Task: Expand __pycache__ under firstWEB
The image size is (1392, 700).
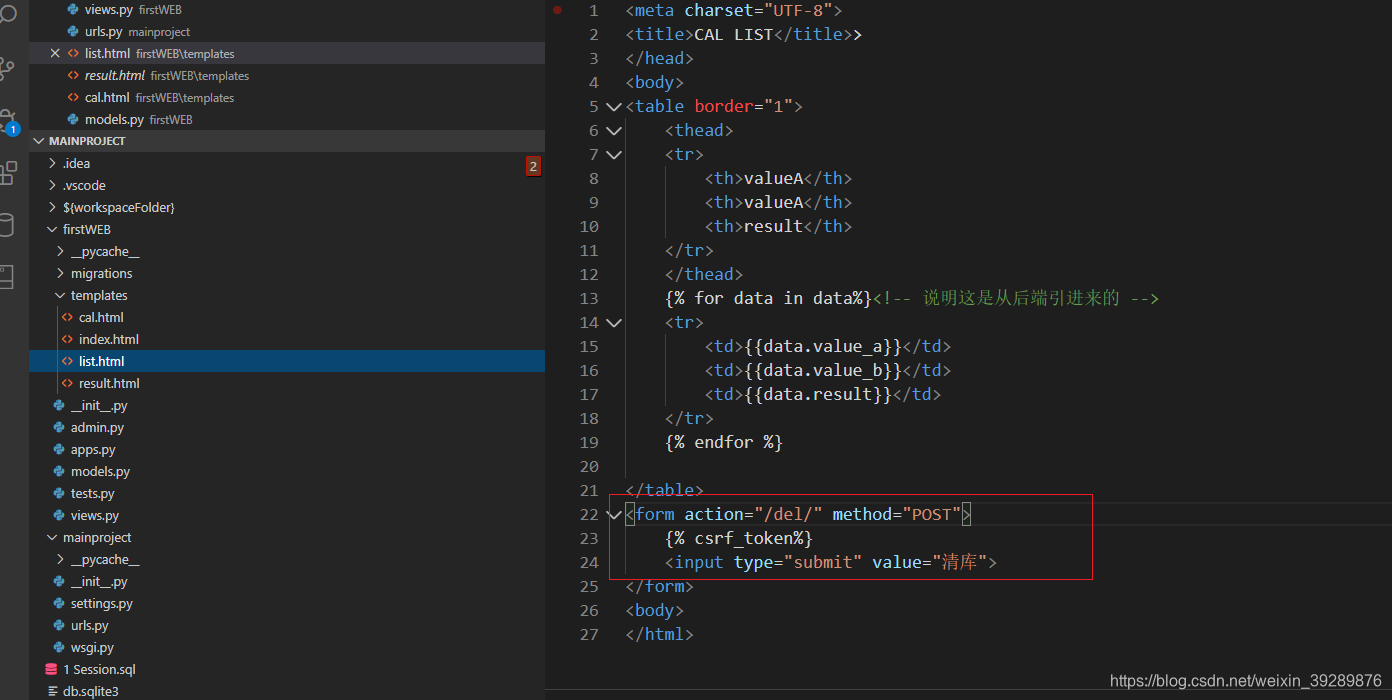Action: tap(61, 251)
